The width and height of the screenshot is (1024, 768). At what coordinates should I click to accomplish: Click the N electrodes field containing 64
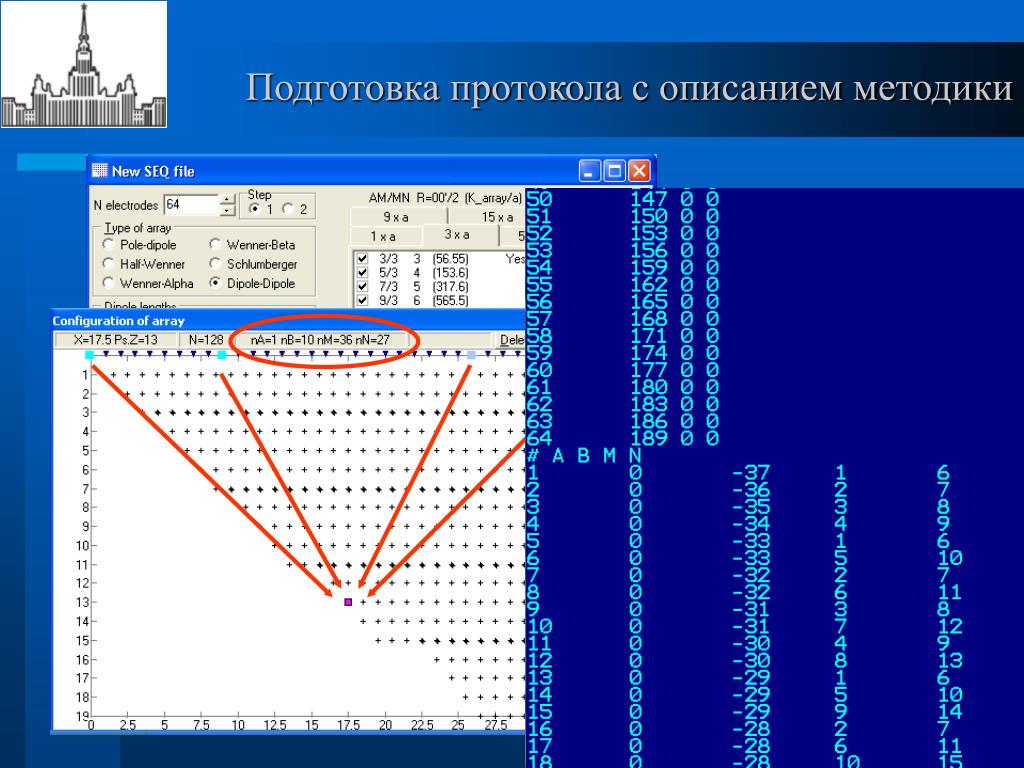coord(191,204)
